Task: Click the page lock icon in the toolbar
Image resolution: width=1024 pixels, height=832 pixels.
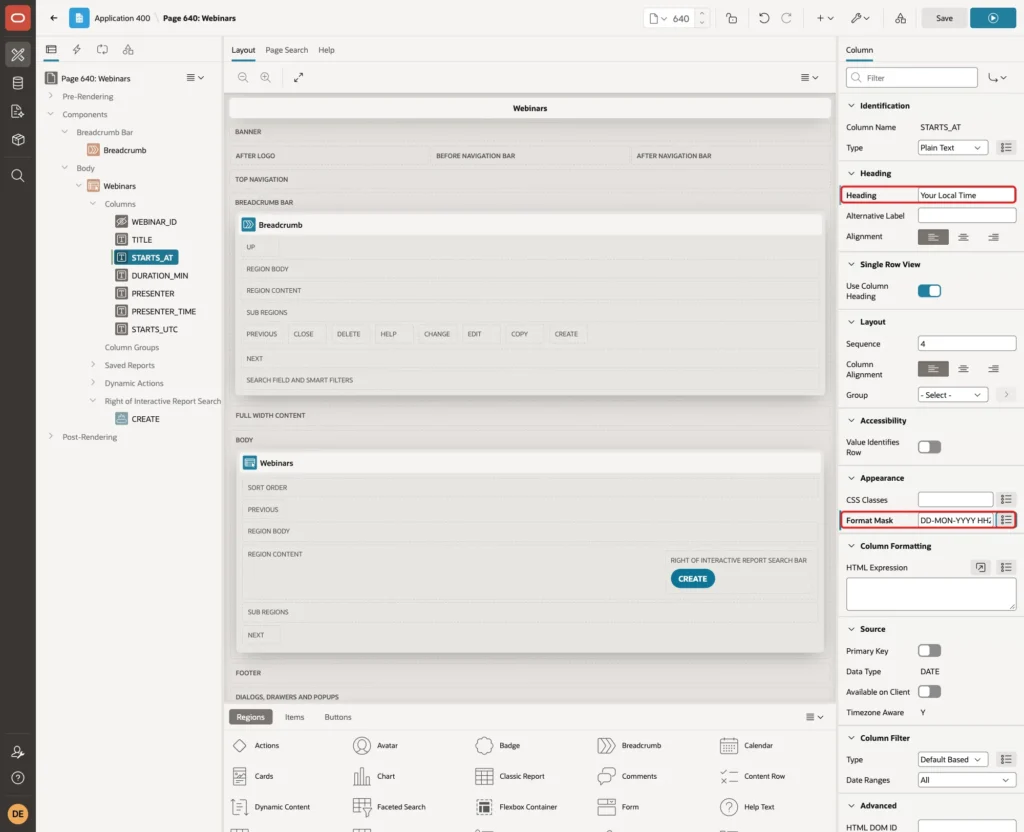Action: click(x=731, y=18)
